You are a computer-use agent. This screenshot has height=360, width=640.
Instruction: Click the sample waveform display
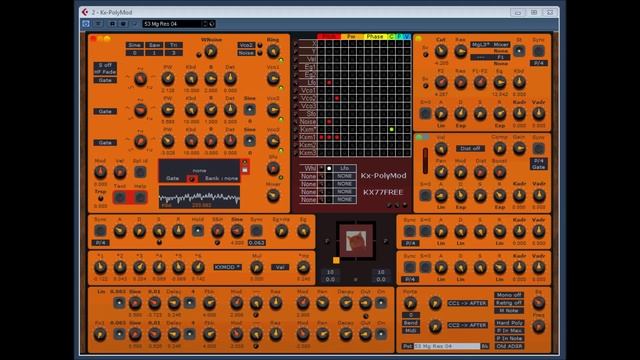click(x=199, y=198)
